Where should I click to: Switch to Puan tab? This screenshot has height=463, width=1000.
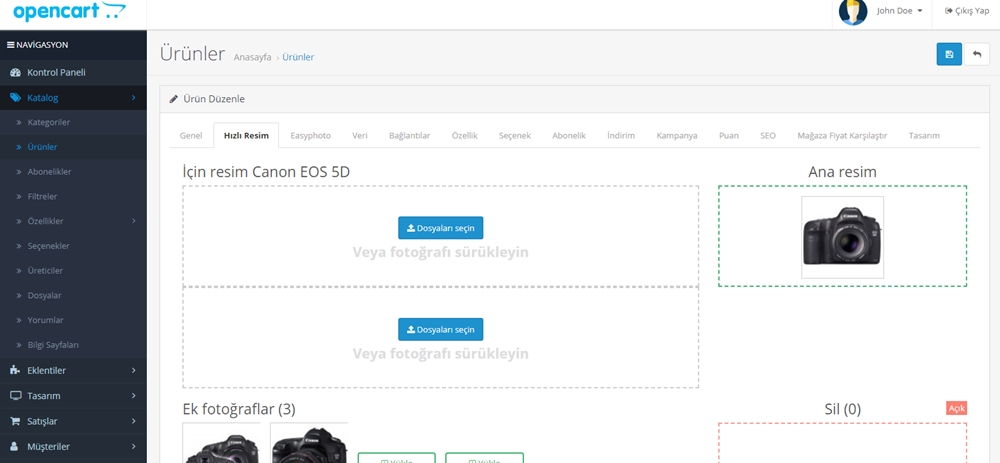728,136
